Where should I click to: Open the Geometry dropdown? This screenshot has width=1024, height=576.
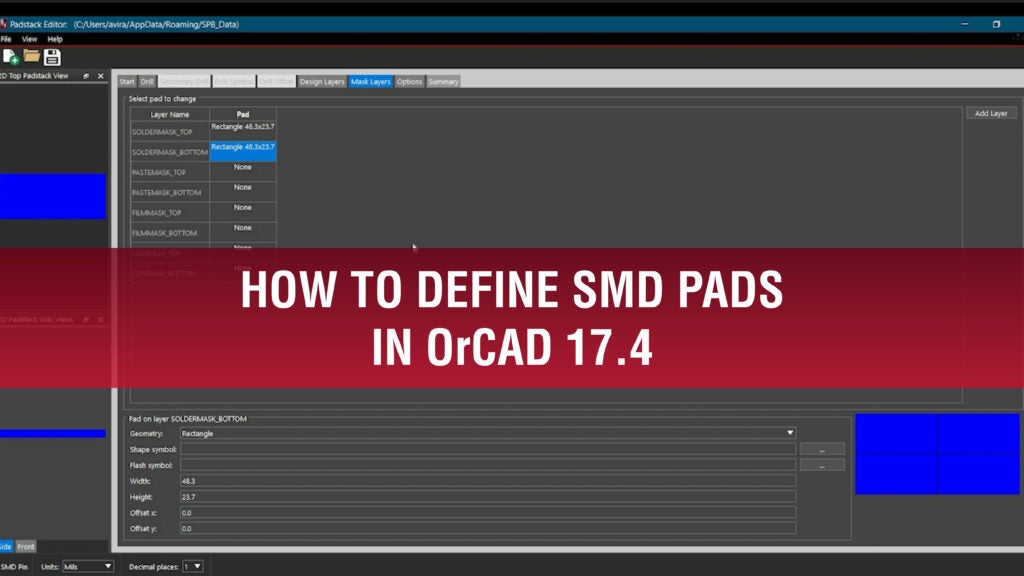point(790,433)
